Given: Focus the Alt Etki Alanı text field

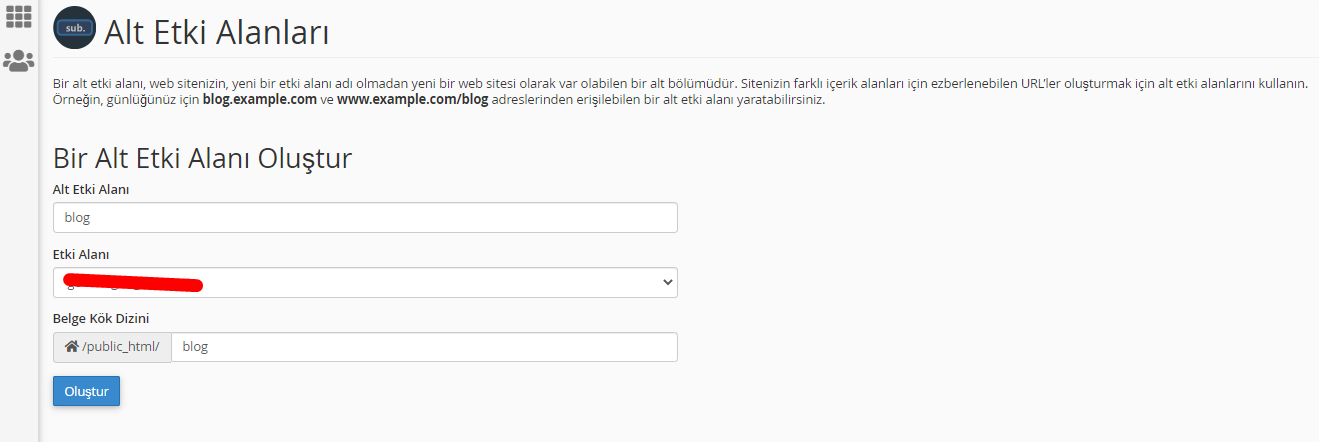Looking at the screenshot, I should click(365, 218).
